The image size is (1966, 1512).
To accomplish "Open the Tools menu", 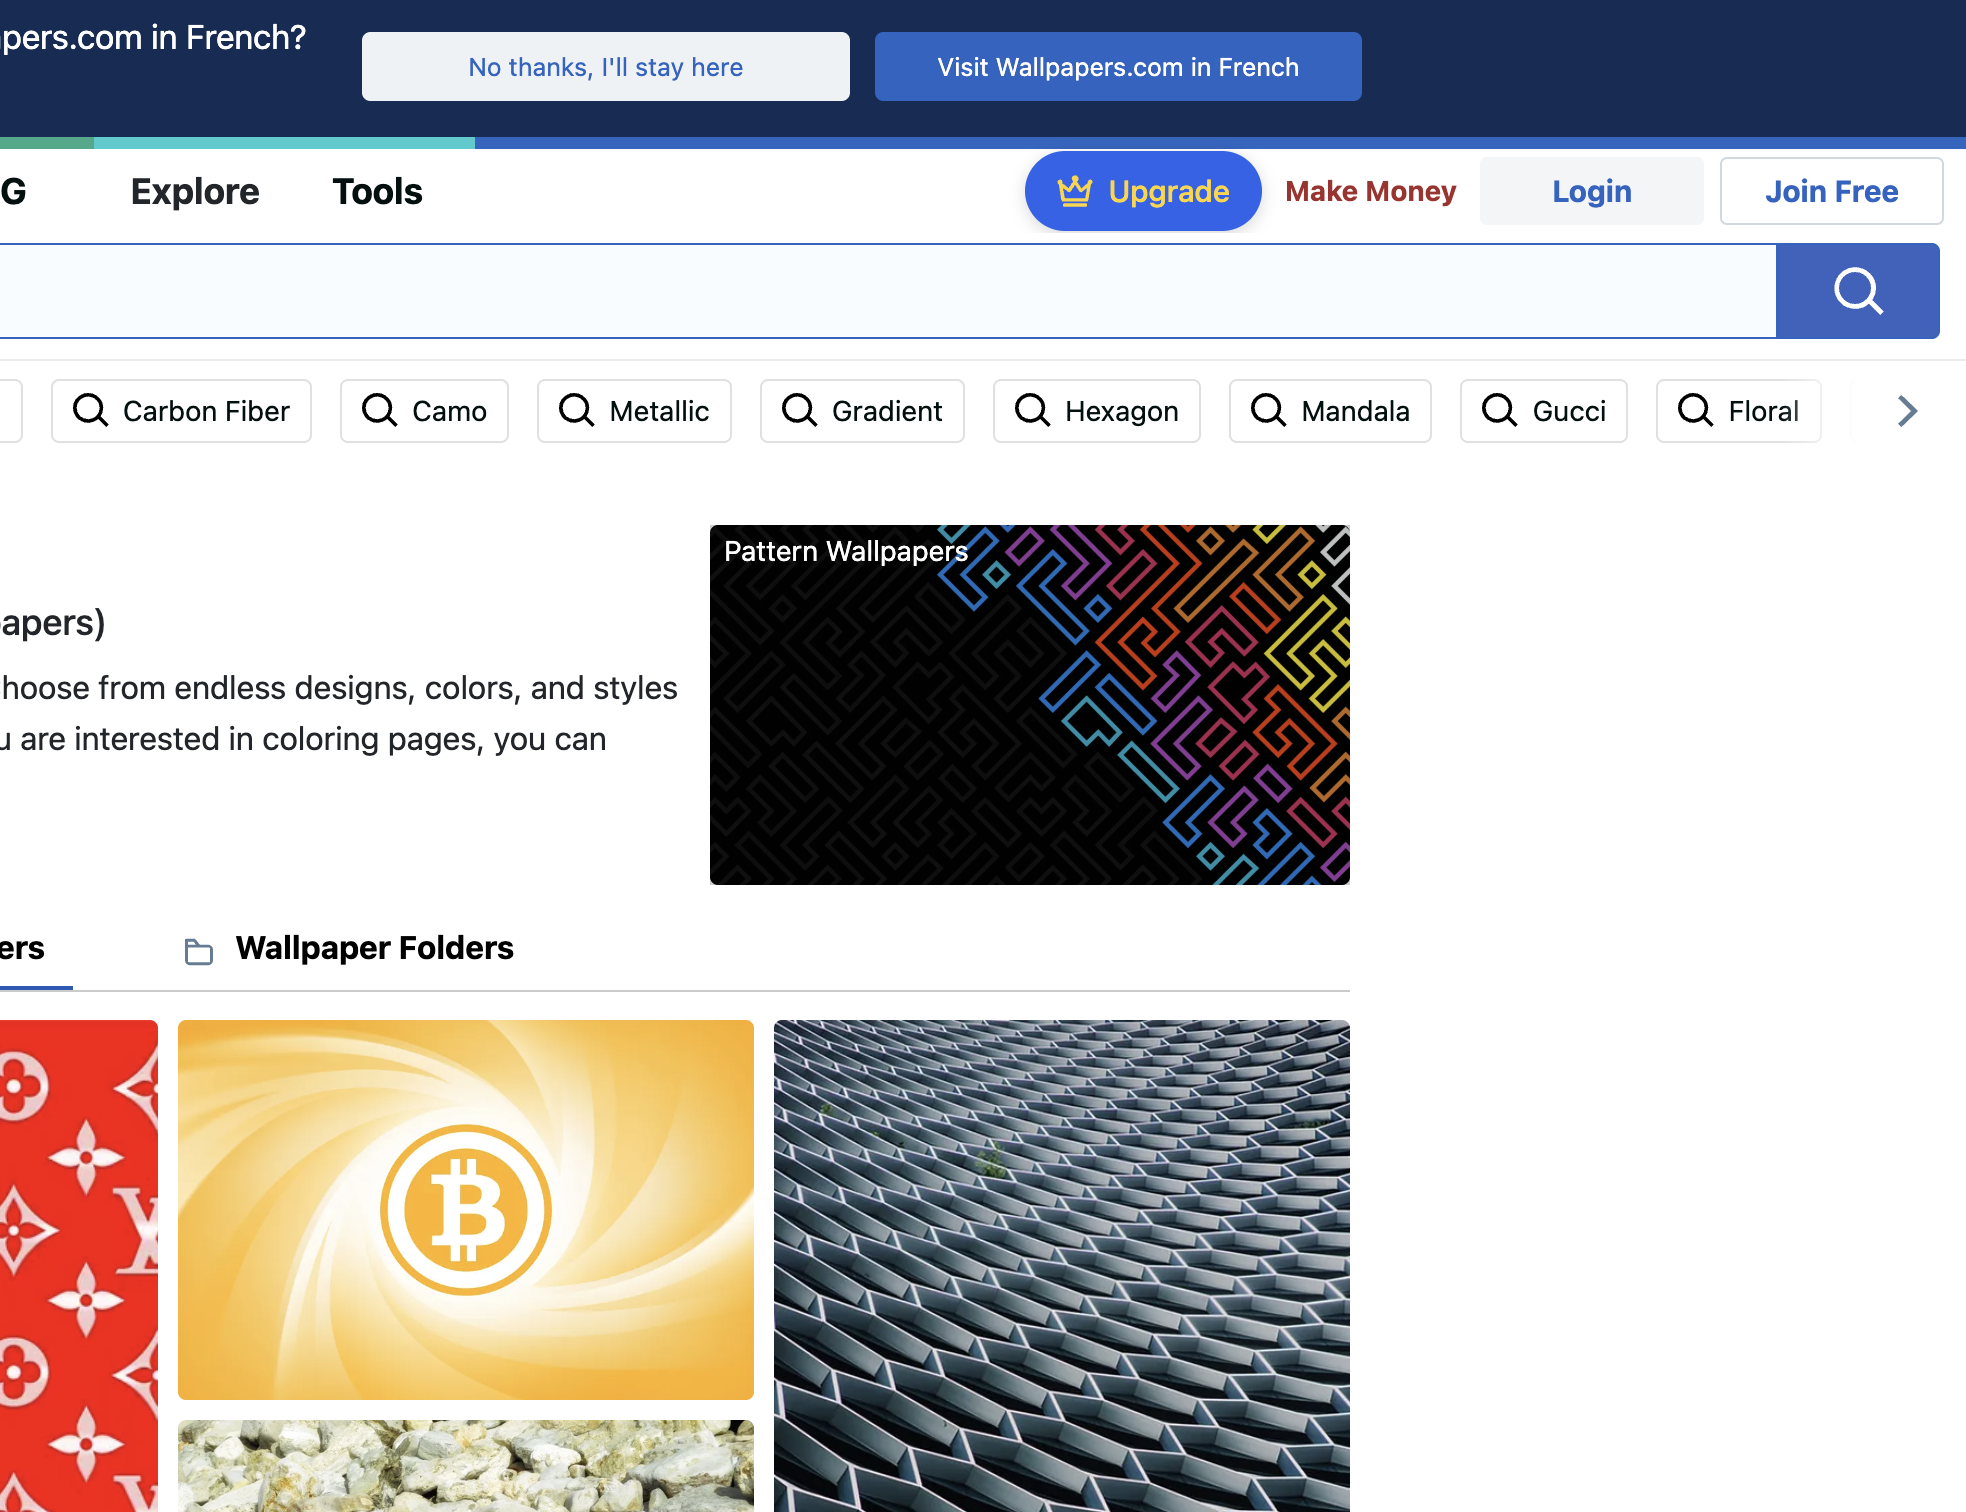I will coord(377,191).
